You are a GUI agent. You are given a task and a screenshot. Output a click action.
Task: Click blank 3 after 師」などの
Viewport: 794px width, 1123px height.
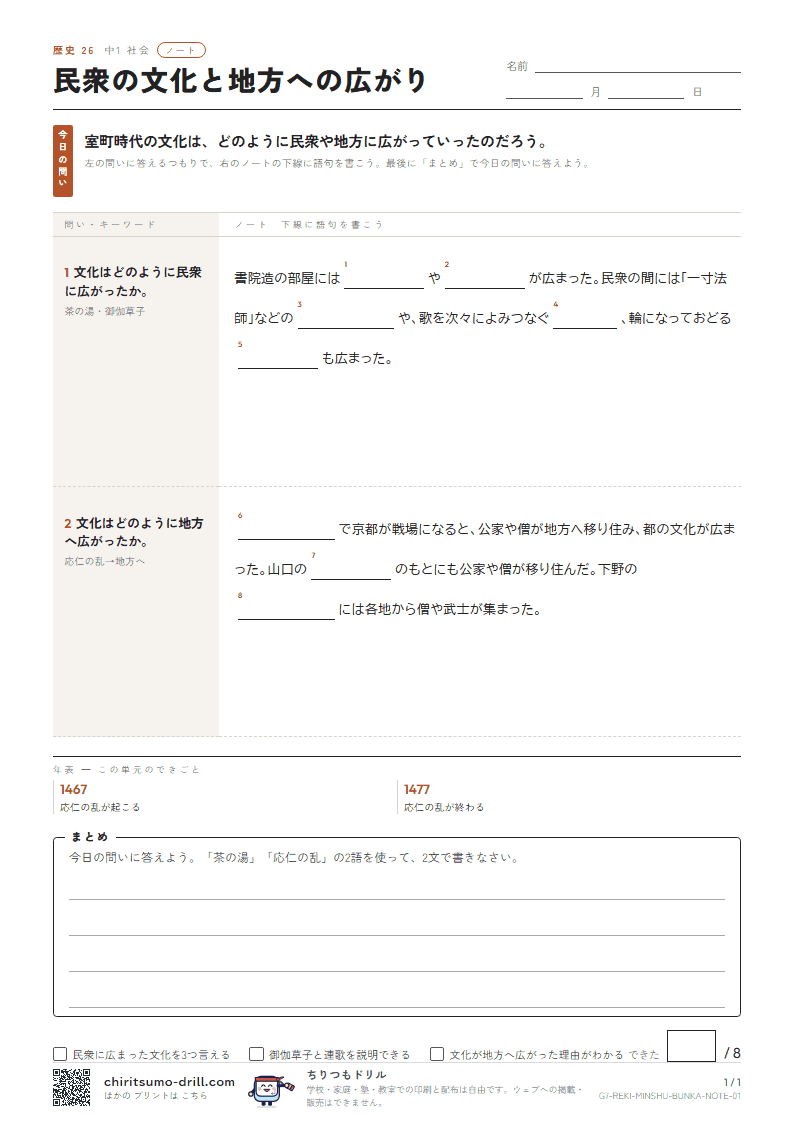346,319
